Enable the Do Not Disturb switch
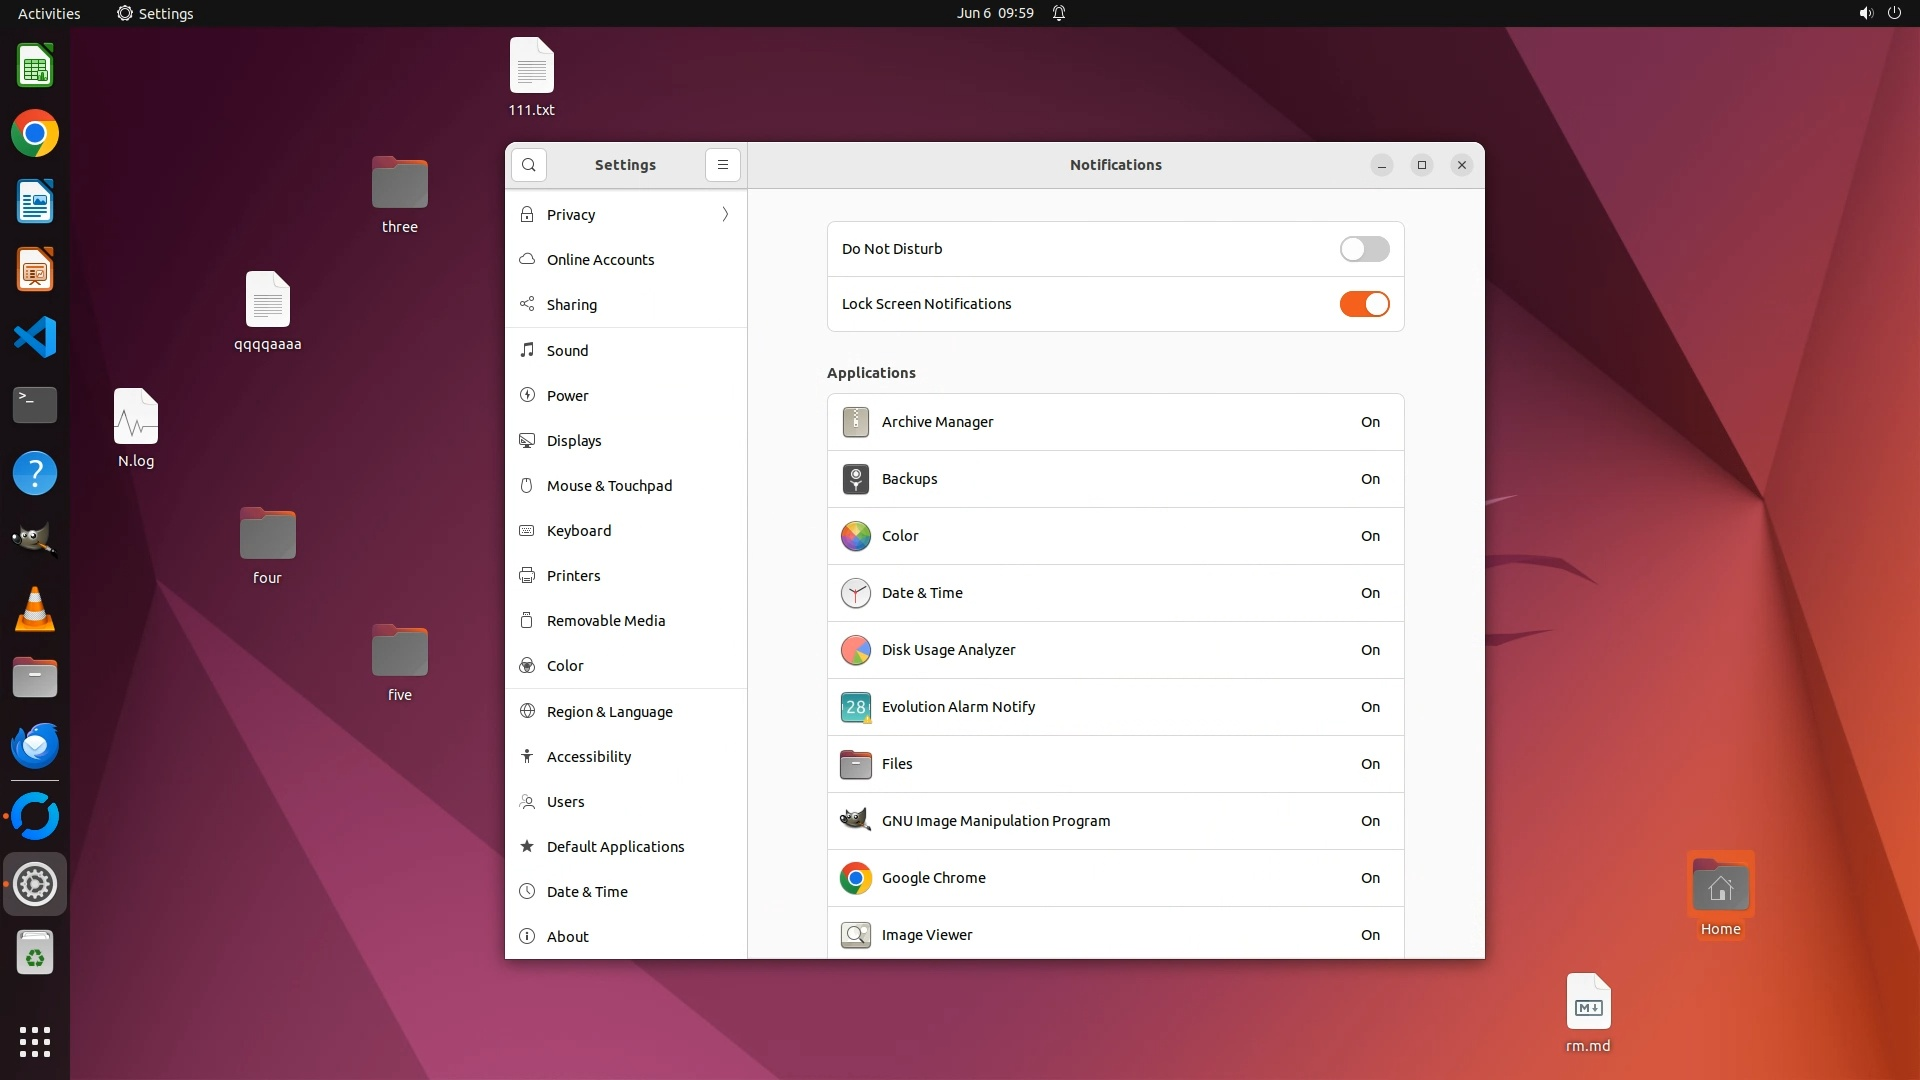The width and height of the screenshot is (1920, 1080). tap(1364, 249)
